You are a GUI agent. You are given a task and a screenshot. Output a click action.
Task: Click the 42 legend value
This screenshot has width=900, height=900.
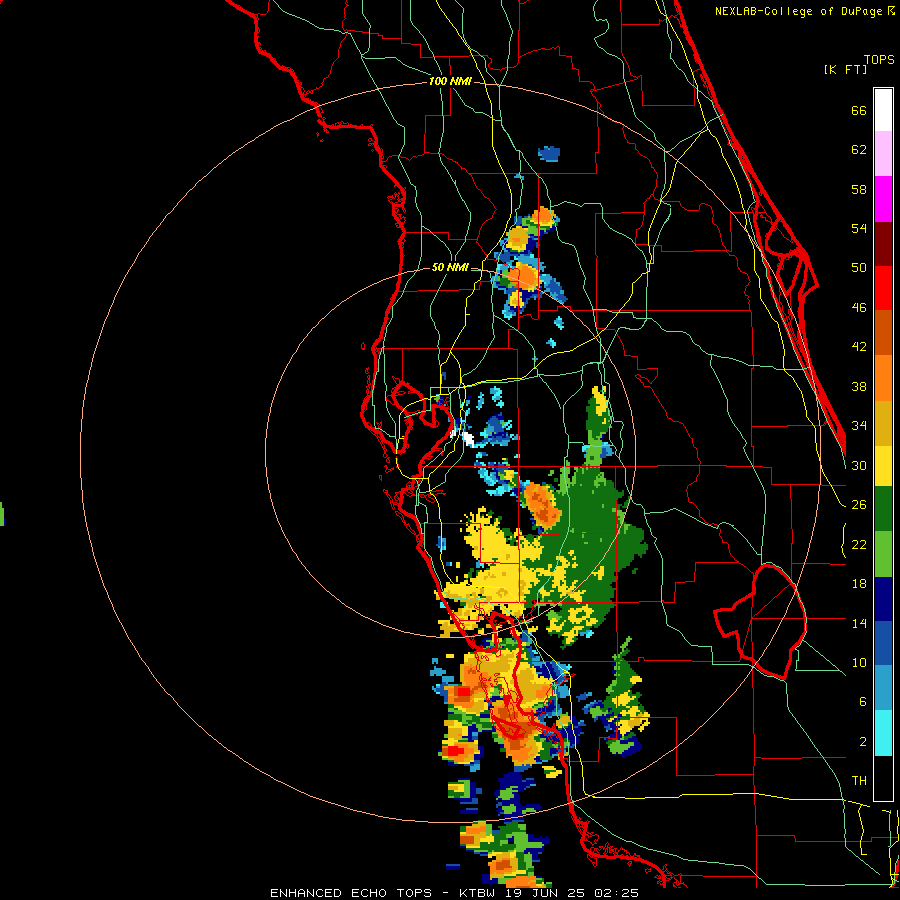(x=859, y=347)
